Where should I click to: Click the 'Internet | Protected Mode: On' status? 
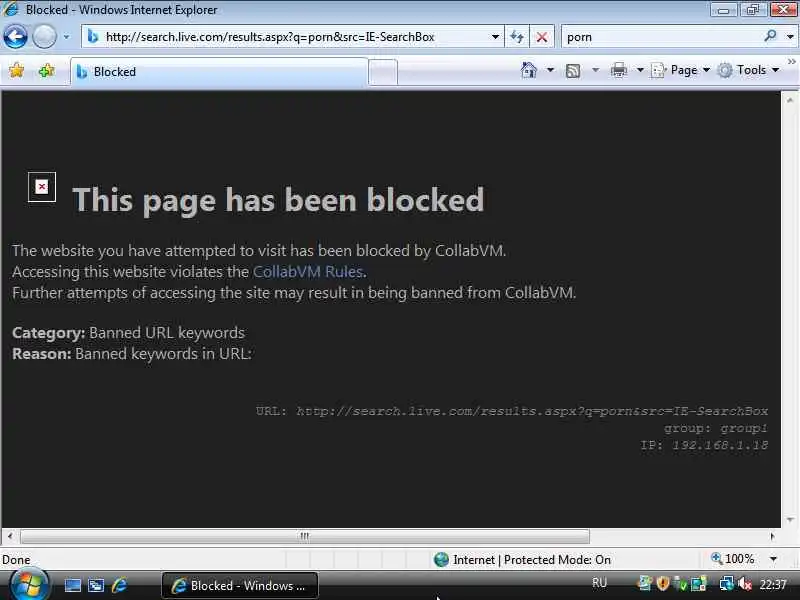522,560
